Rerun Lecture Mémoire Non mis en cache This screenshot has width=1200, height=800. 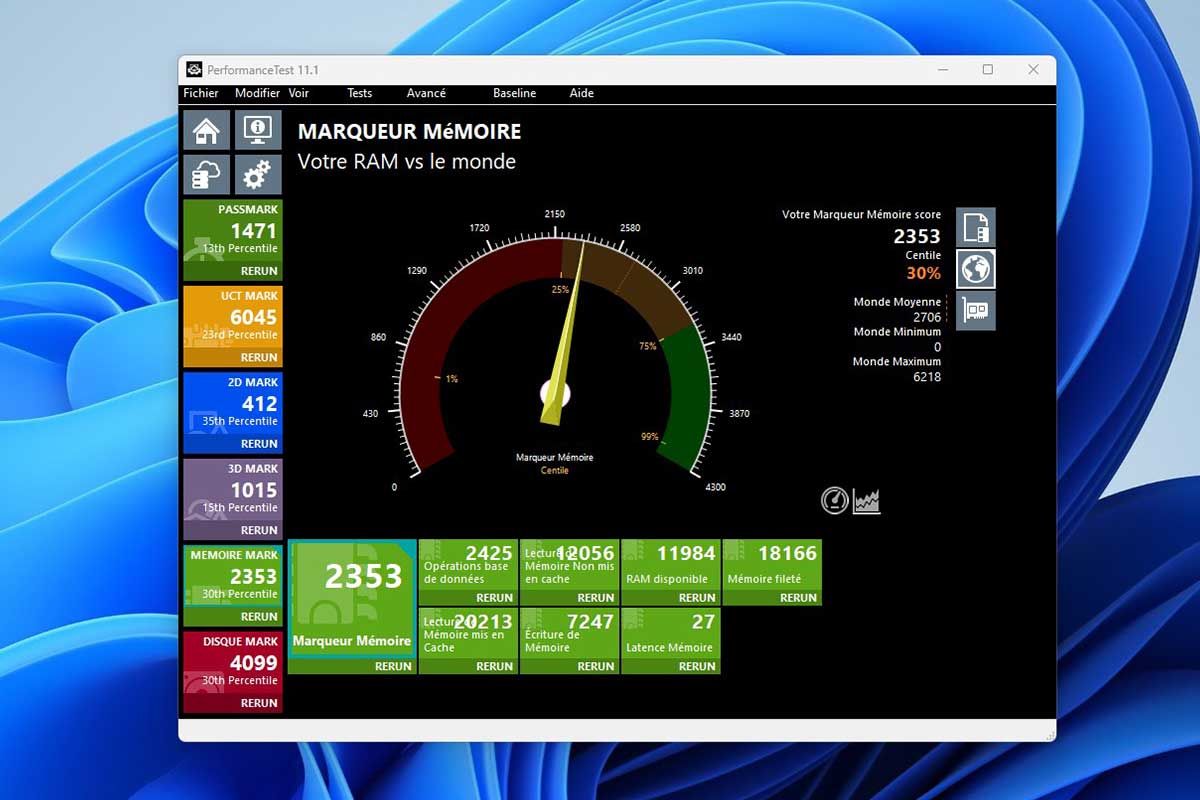(x=596, y=598)
